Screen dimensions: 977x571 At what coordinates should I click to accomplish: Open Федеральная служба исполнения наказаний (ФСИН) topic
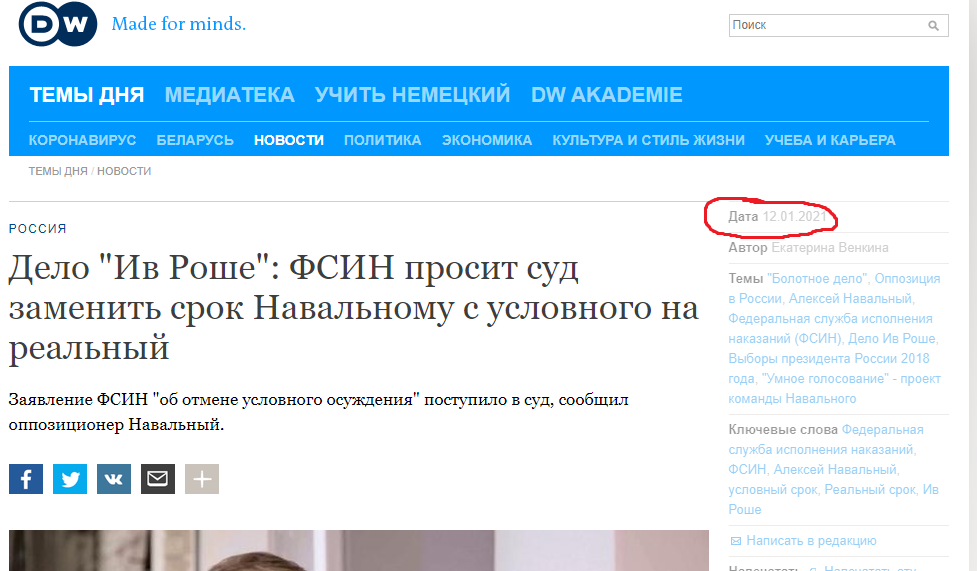830,329
